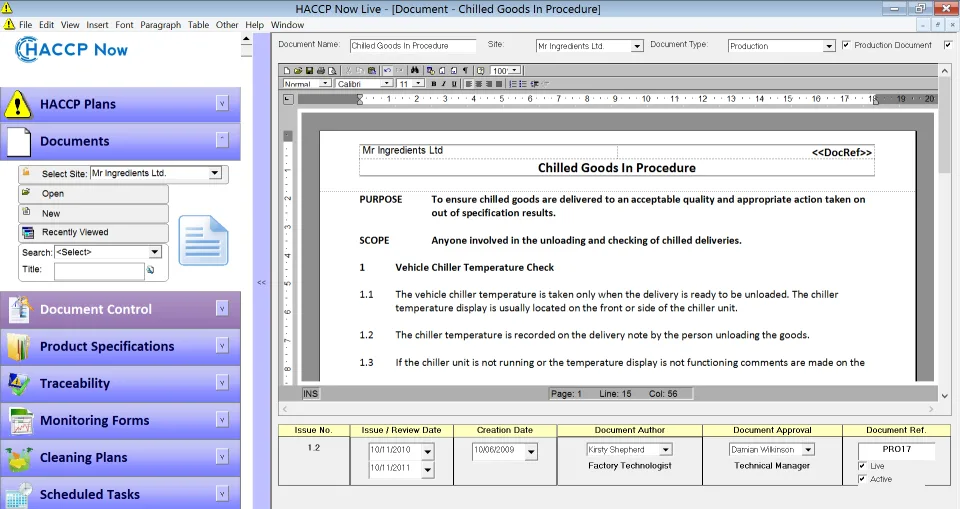Open a file via editor toolbar folder icon
The image size is (960, 509).
pos(298,70)
